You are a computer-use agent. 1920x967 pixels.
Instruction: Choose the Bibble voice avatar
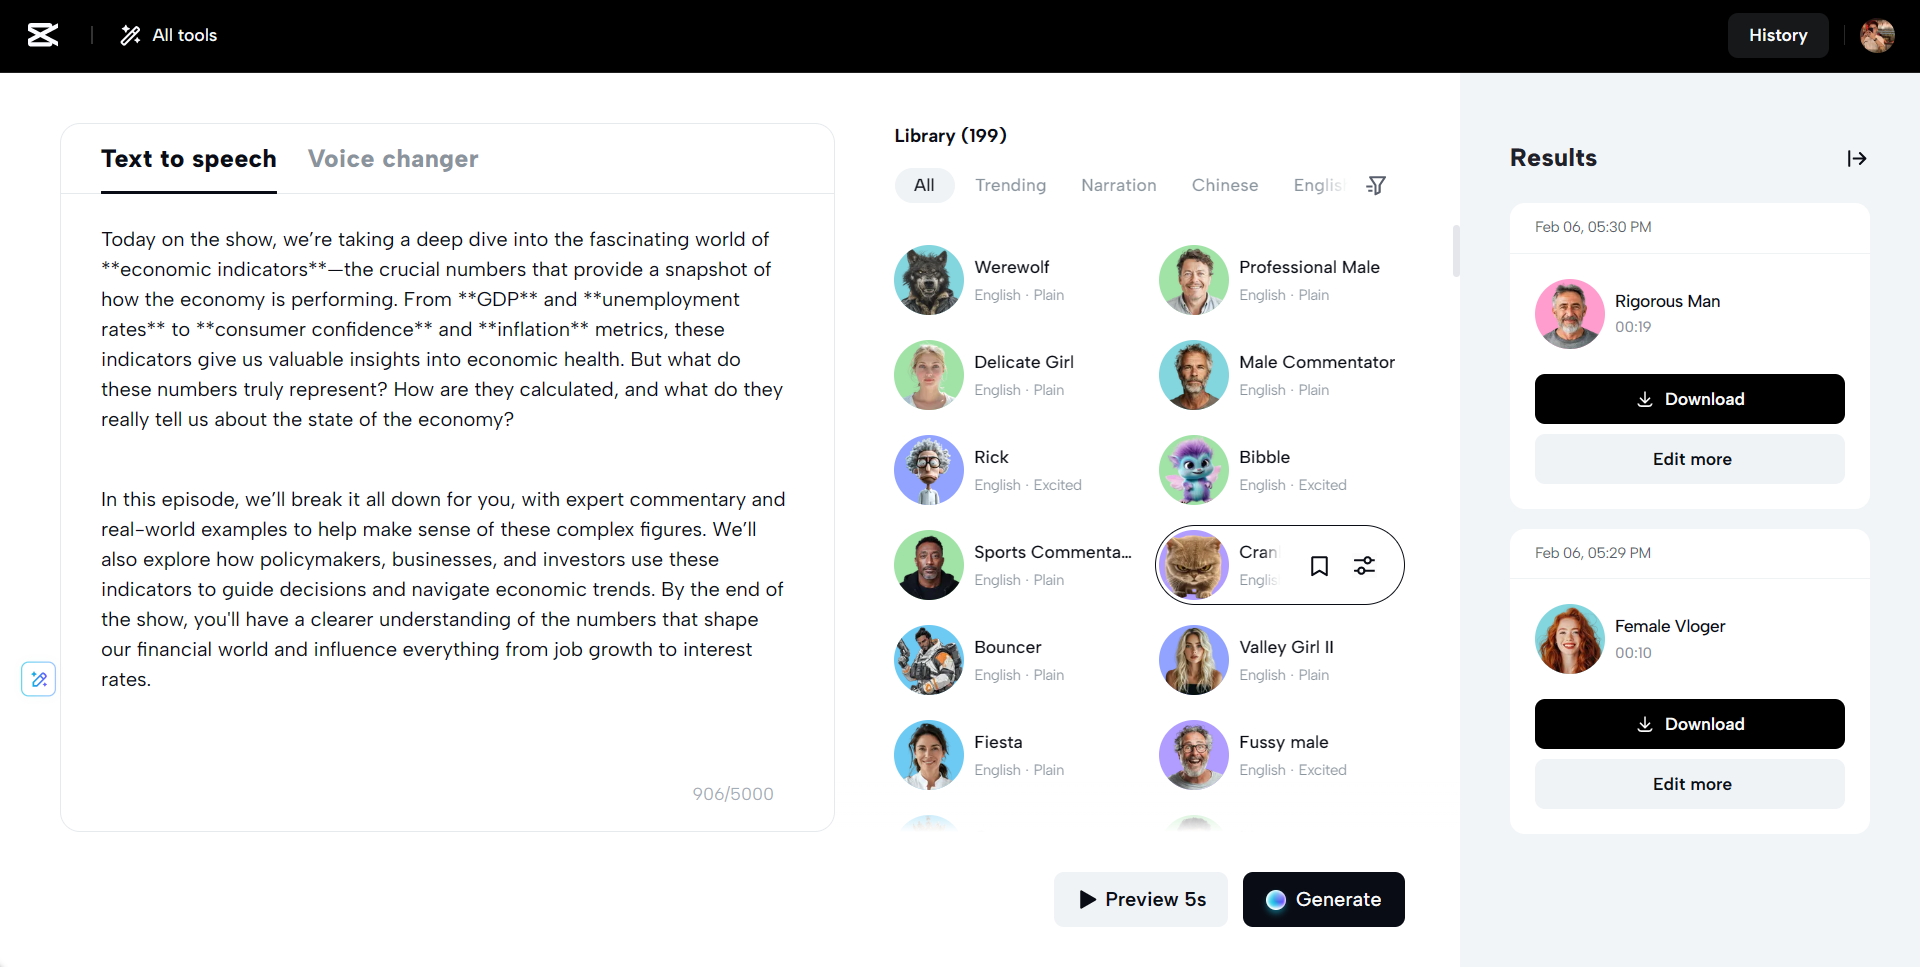(1193, 470)
